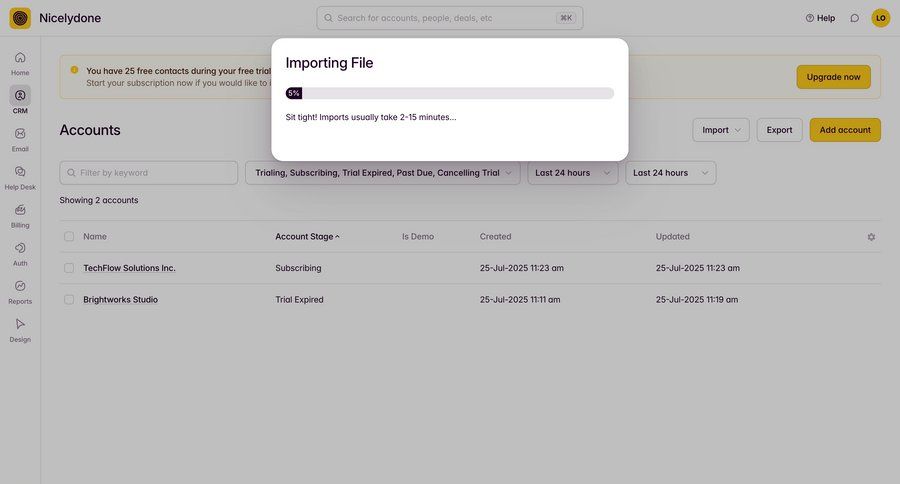Click created time 25-Jul-2025 11:11 am
Viewport: 900px width, 484px height.
pos(520,300)
